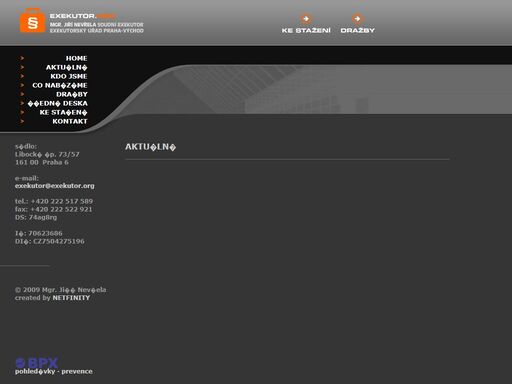512x384 pixels.
Task: Click the exekutor@exekutor.org email link
Action: click(55, 186)
